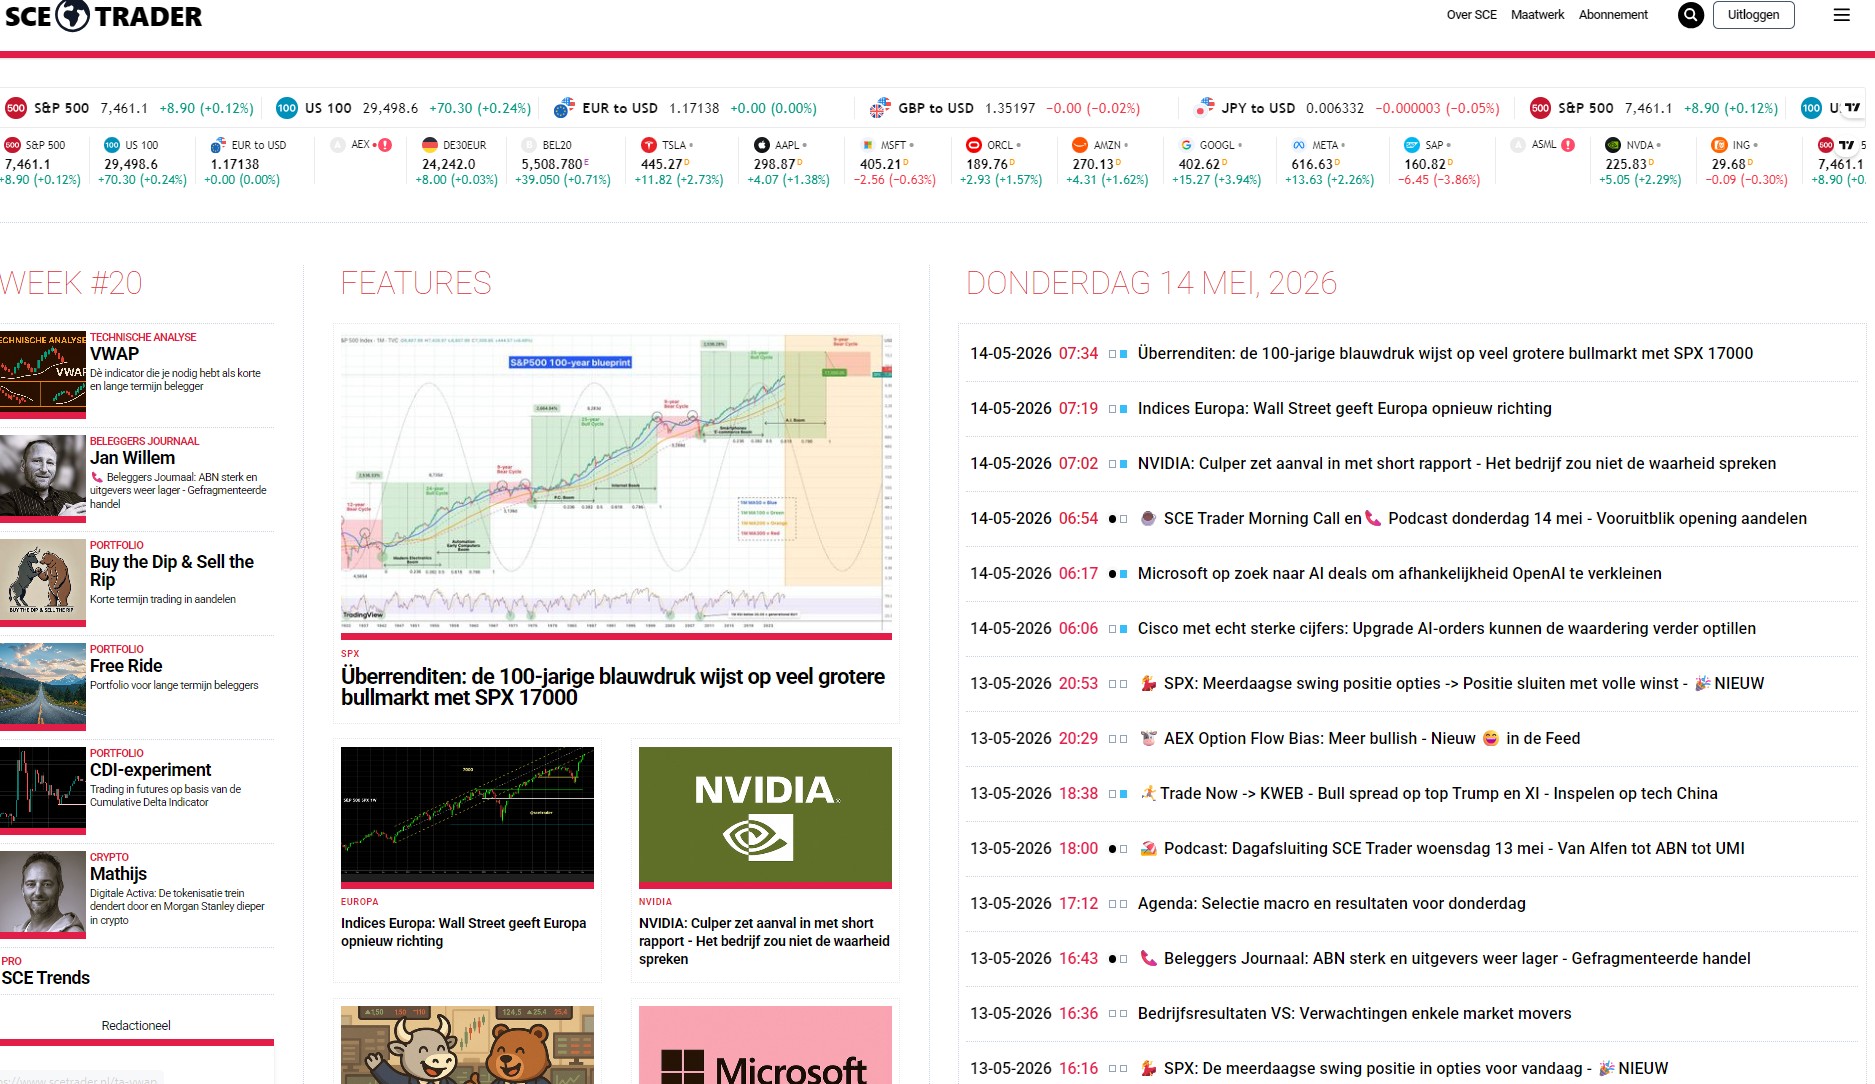
Task: Click the GBP to USD flag icon
Action: pyautogui.click(x=880, y=108)
